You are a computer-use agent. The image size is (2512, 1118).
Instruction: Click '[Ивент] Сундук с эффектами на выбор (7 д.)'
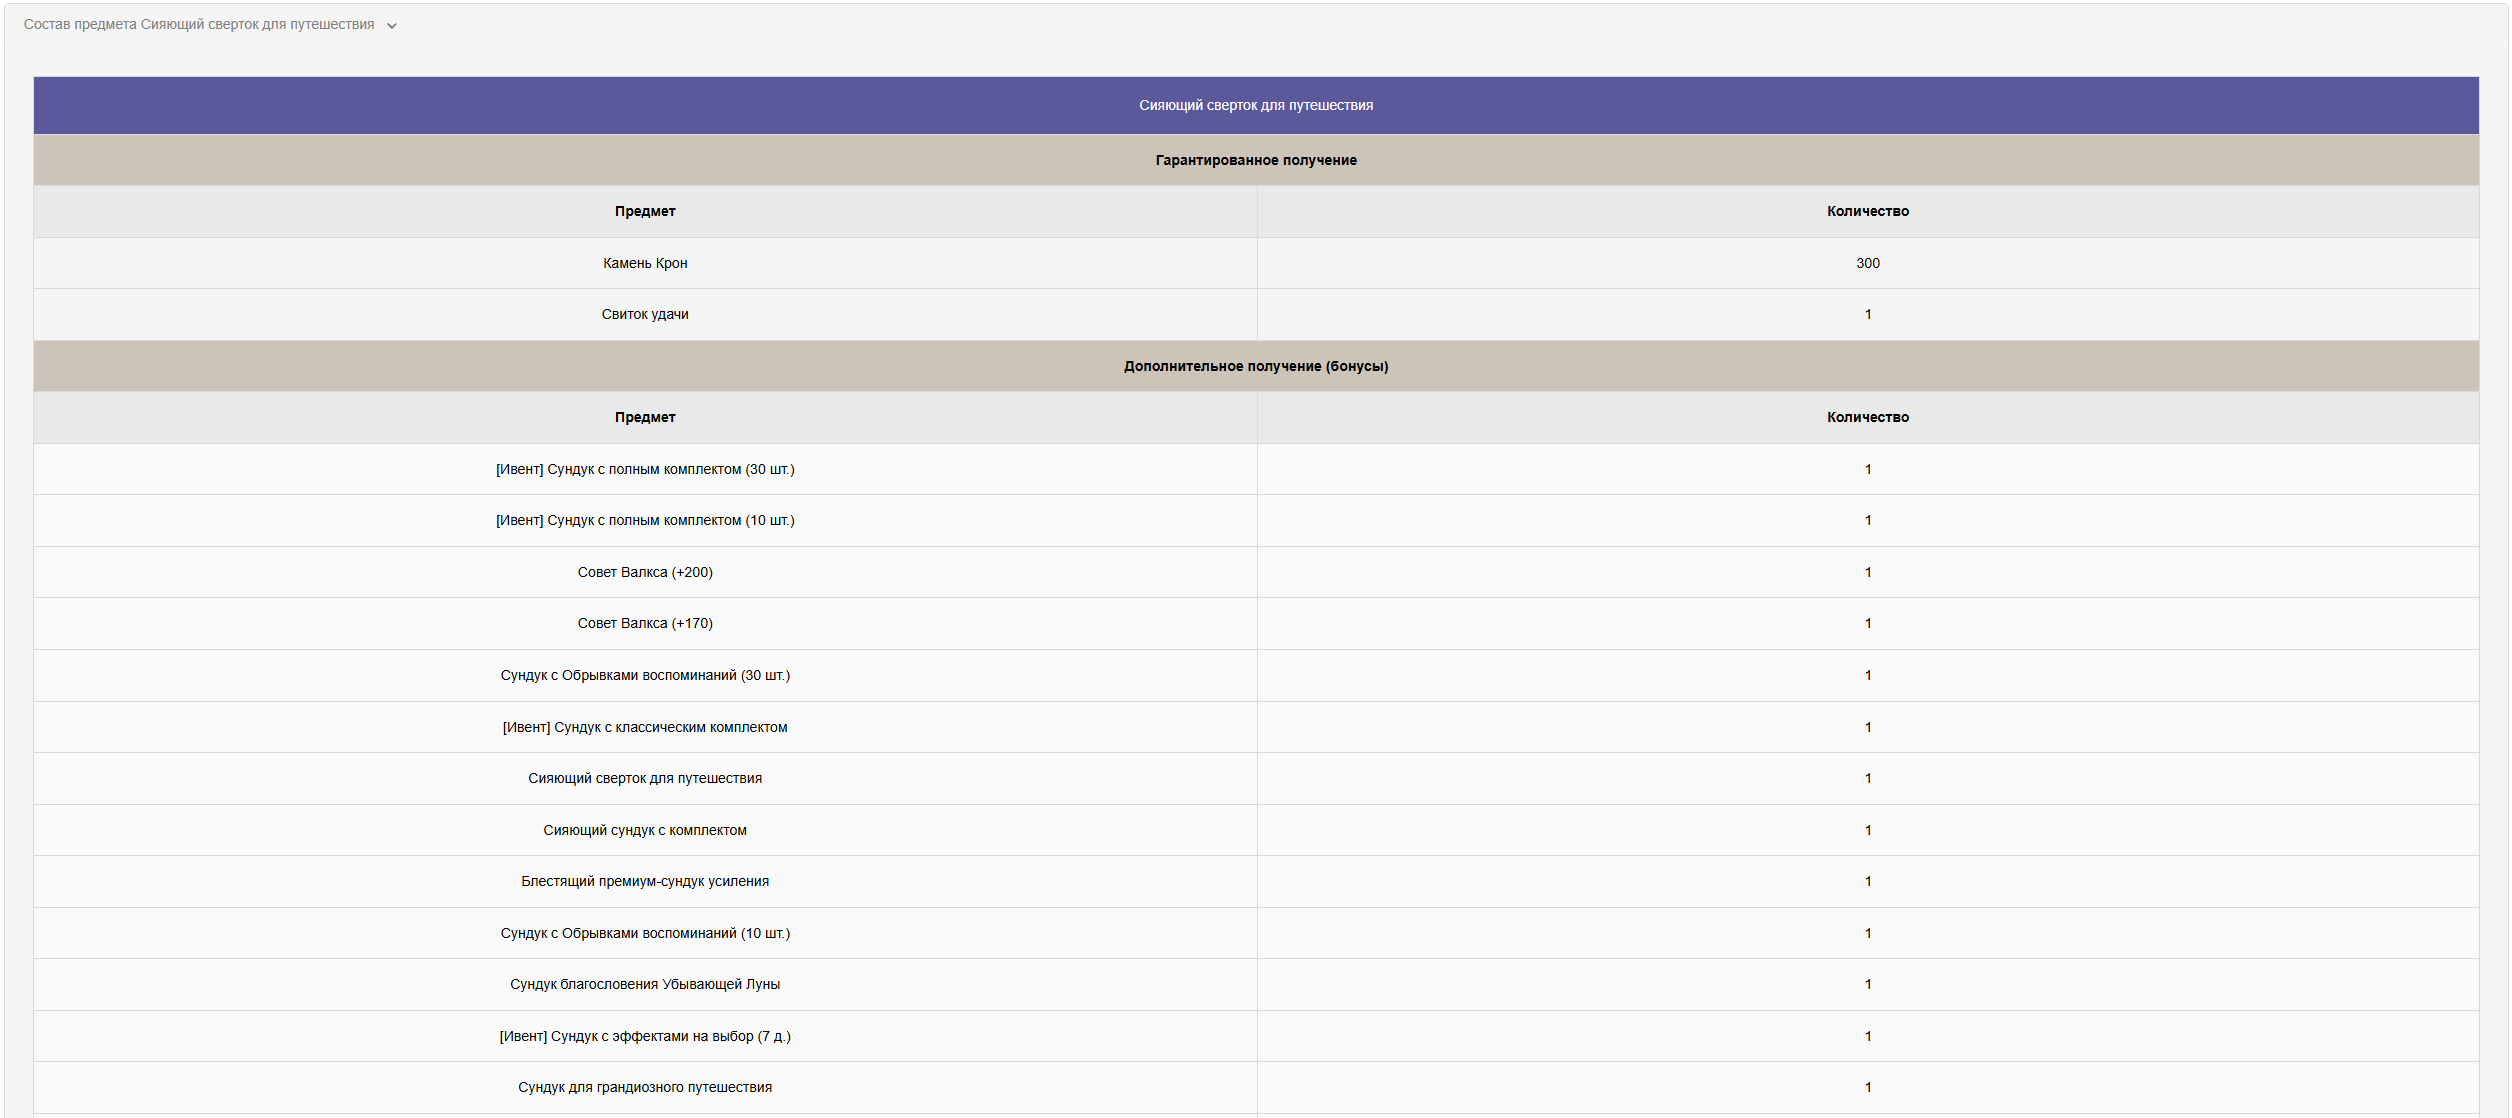(645, 1036)
